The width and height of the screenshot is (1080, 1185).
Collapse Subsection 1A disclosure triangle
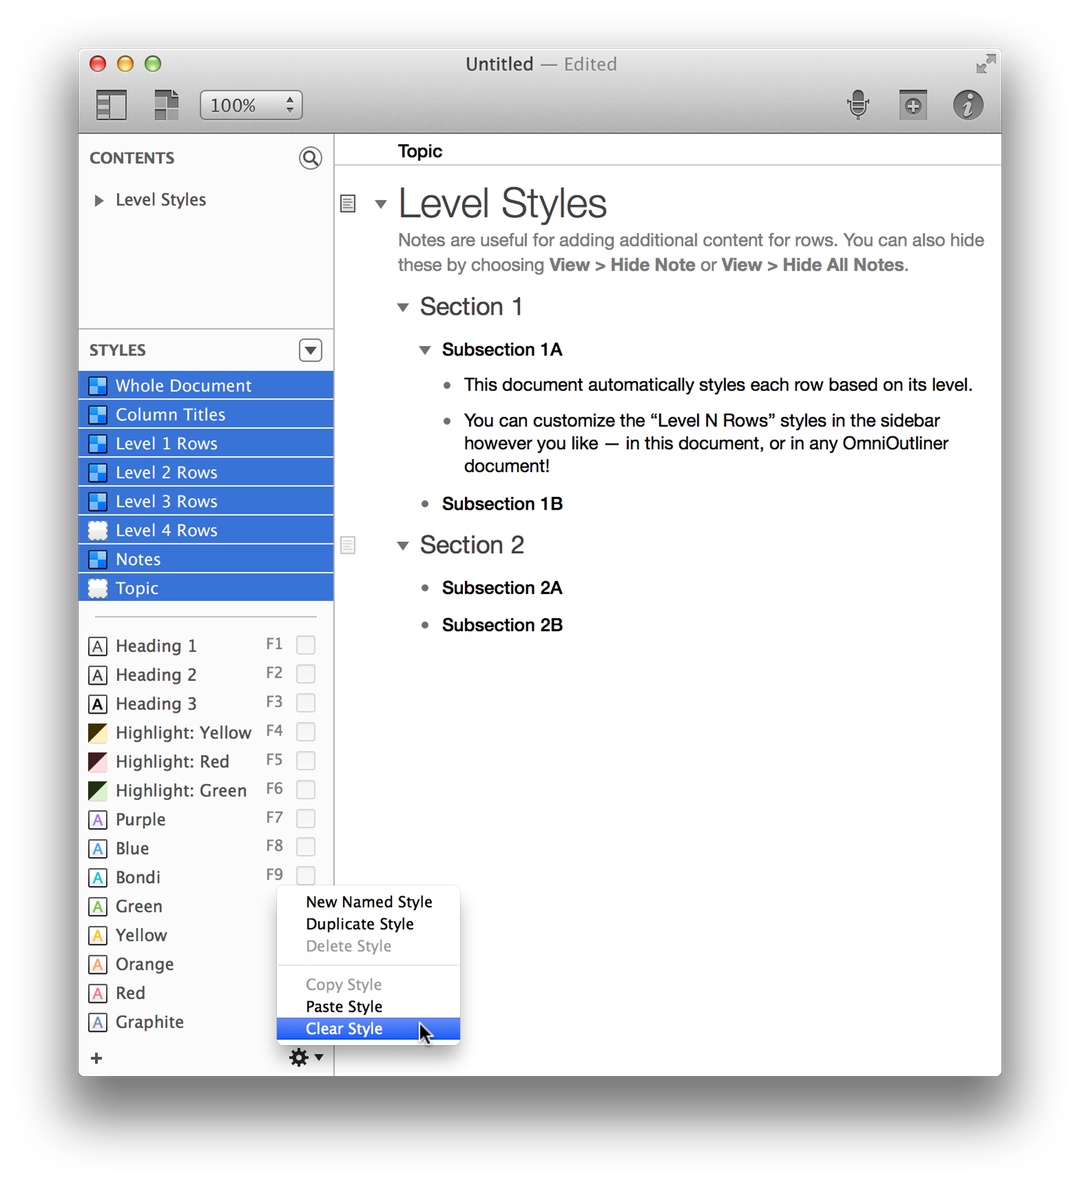pos(426,350)
